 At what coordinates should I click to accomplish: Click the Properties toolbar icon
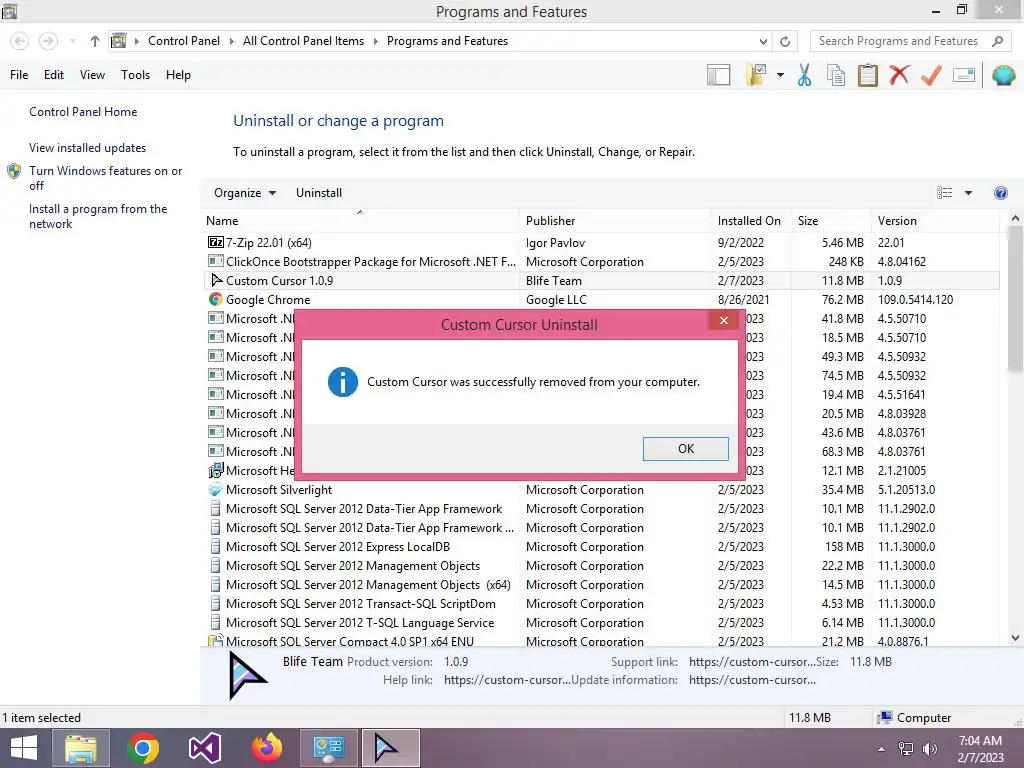(x=964, y=75)
